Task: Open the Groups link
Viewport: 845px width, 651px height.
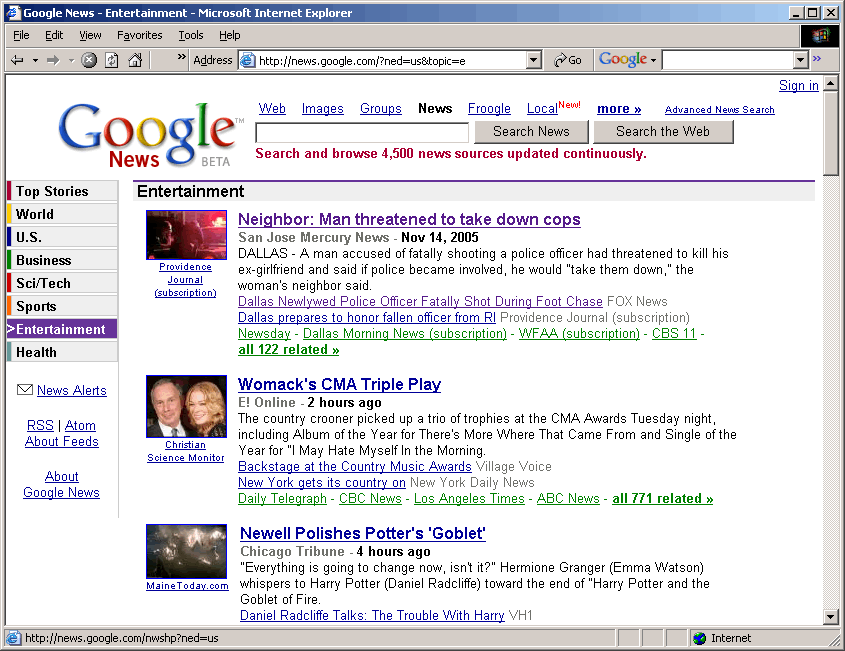Action: click(380, 108)
